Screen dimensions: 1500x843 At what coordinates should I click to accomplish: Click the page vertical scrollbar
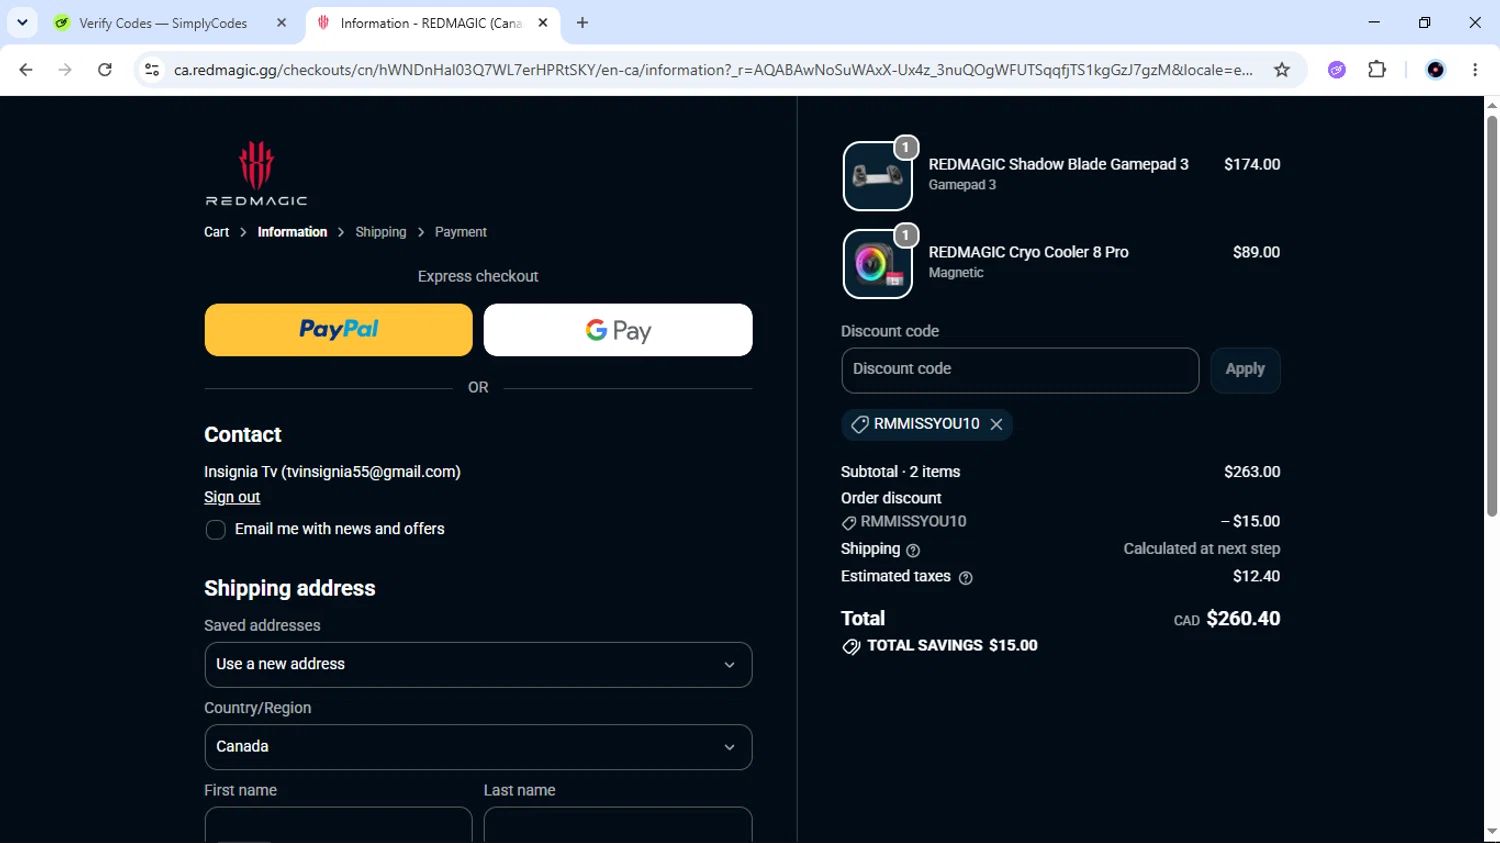pyautogui.click(x=1491, y=316)
